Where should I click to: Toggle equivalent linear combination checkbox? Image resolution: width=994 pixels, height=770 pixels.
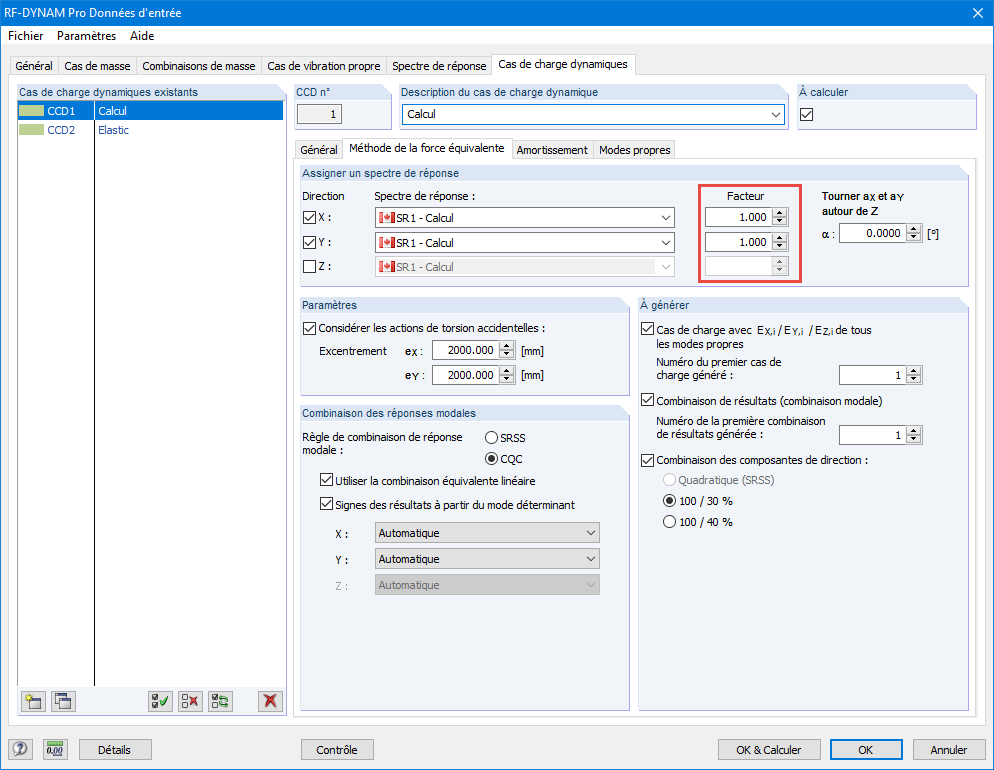pos(326,480)
